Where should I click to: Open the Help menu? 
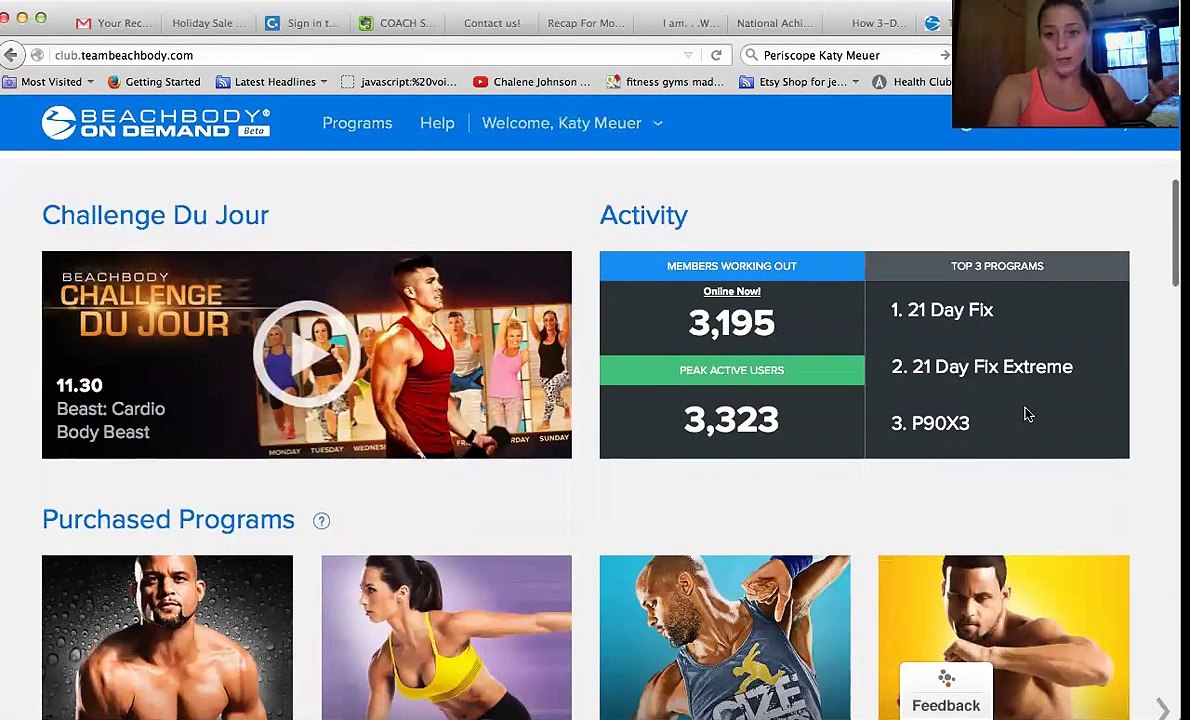point(437,123)
